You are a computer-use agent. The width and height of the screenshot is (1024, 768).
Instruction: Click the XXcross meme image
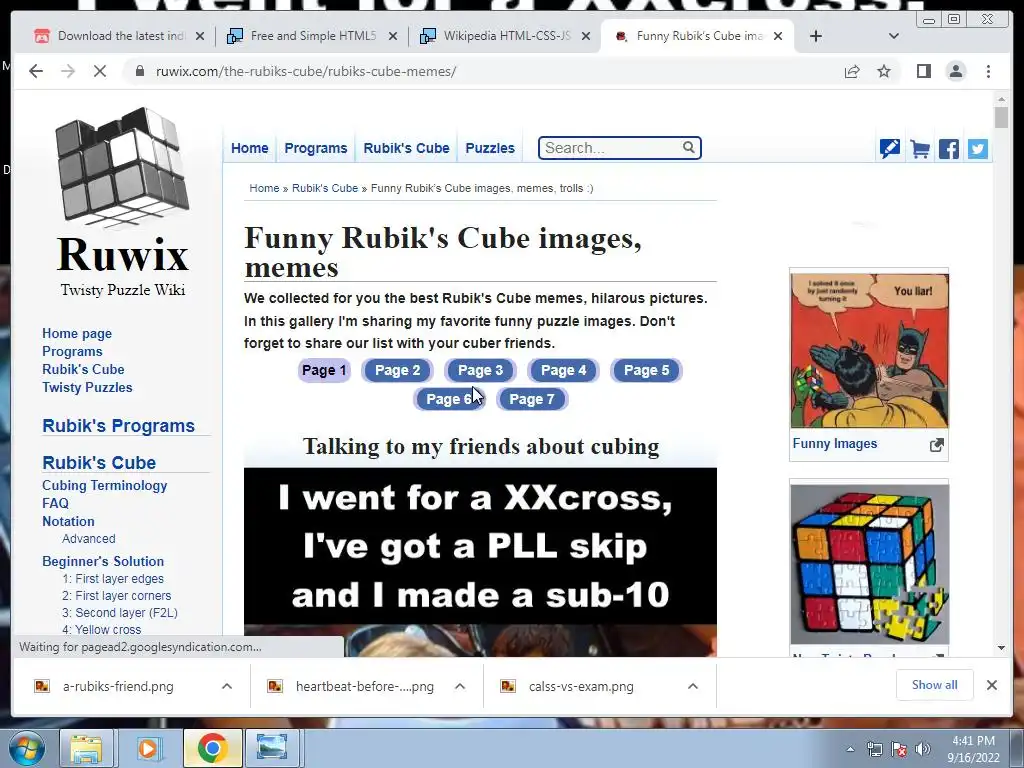pyautogui.click(x=480, y=562)
